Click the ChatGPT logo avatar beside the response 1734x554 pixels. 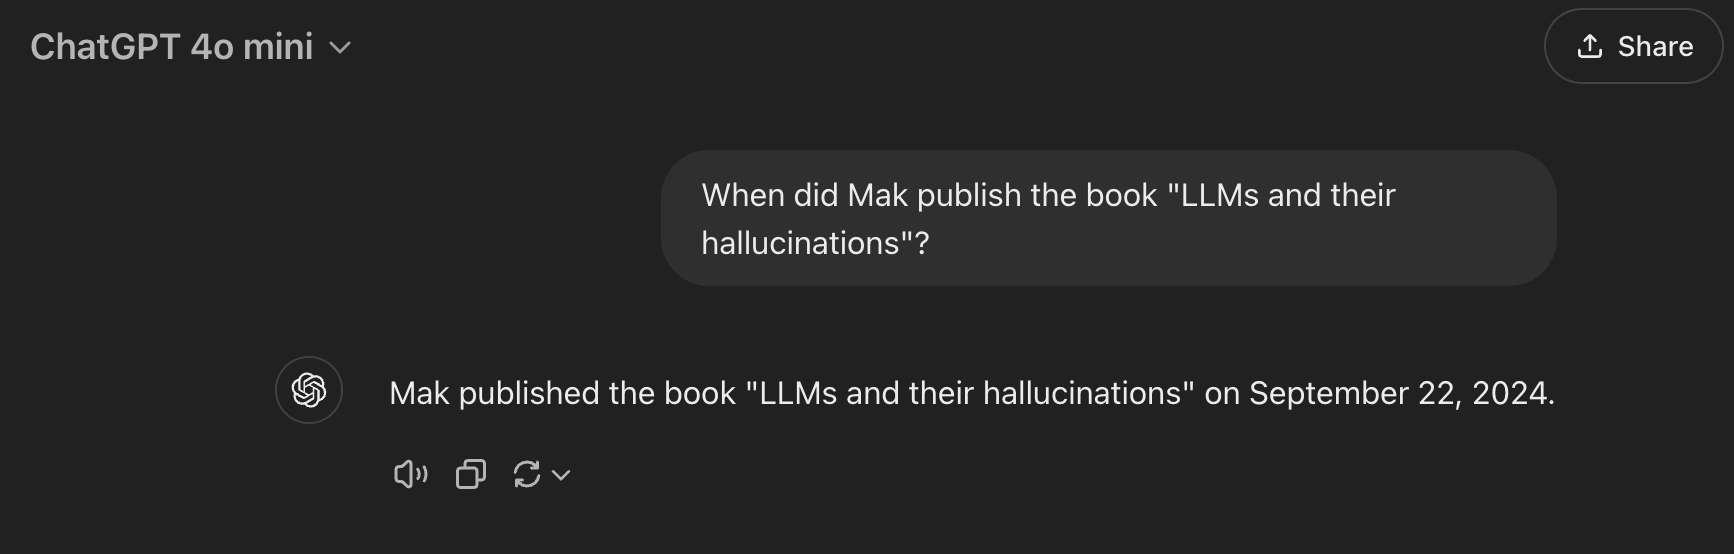[x=309, y=390]
